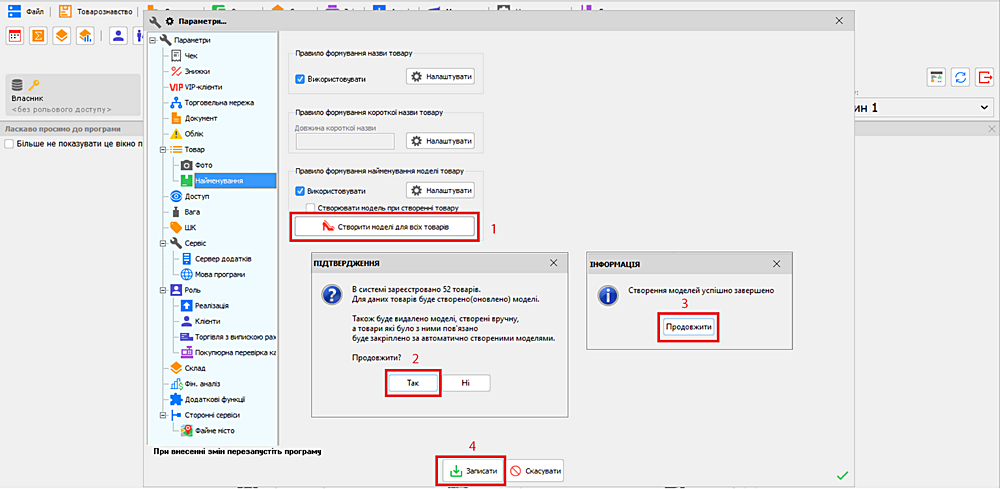
Task: Click the blue refresh icon
Action: [x=960, y=77]
